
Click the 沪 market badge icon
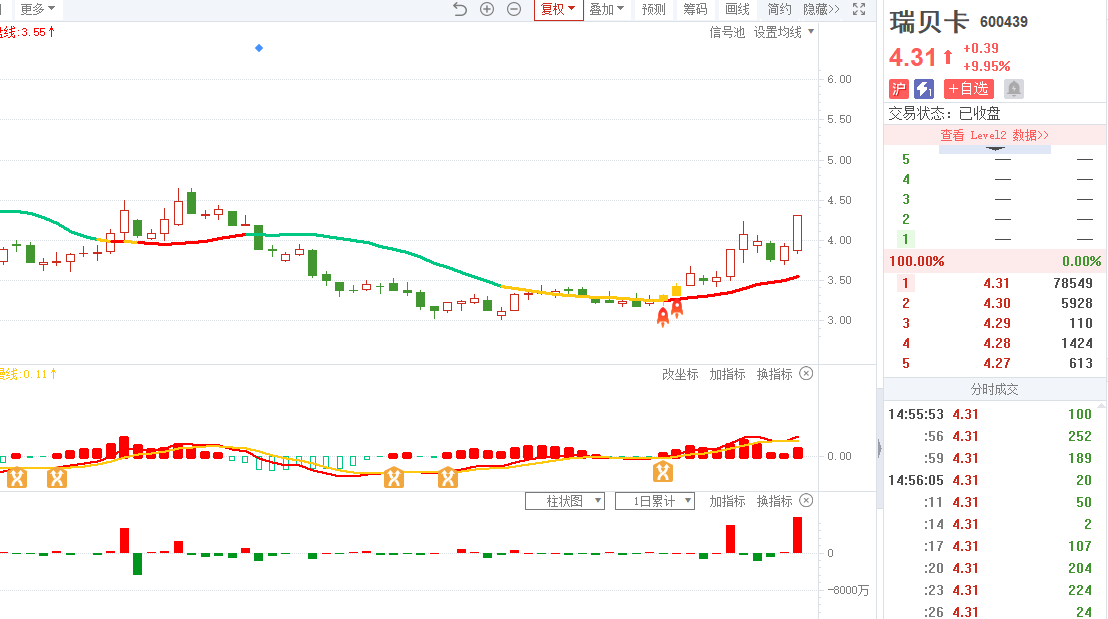point(898,89)
